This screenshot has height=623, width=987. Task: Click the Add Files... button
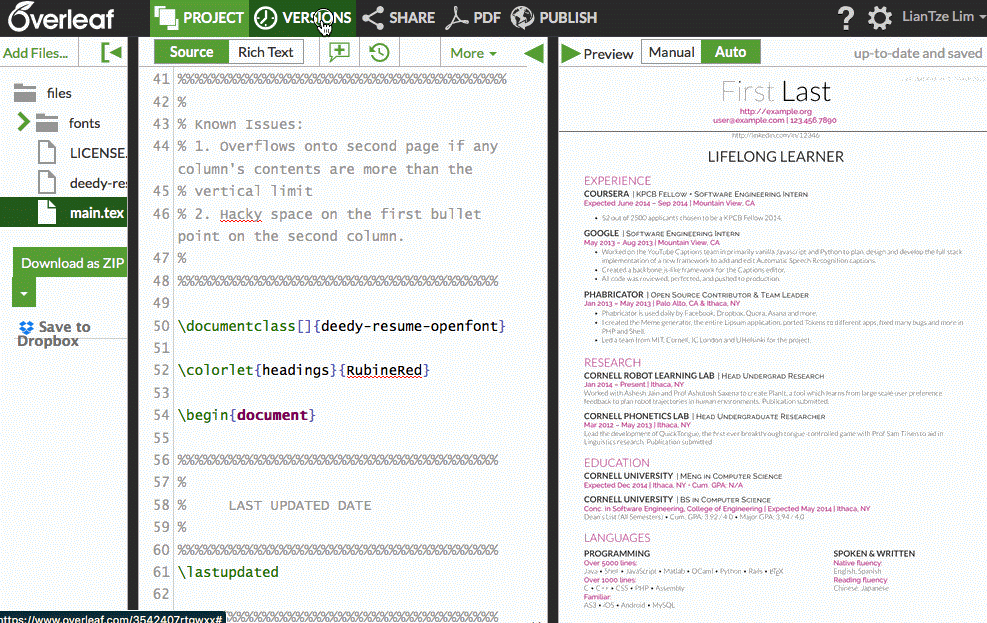coord(36,53)
